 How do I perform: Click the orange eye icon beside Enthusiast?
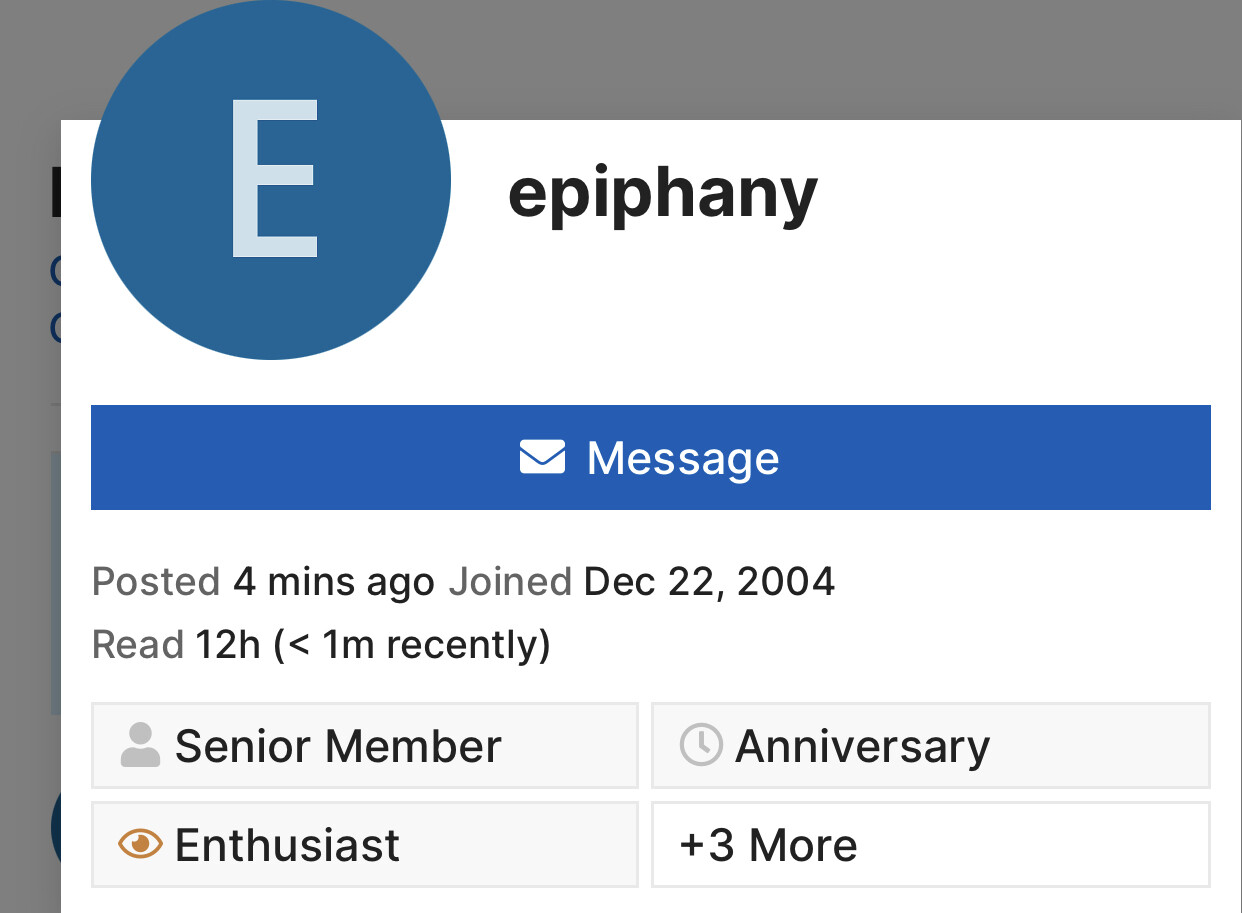pos(140,844)
